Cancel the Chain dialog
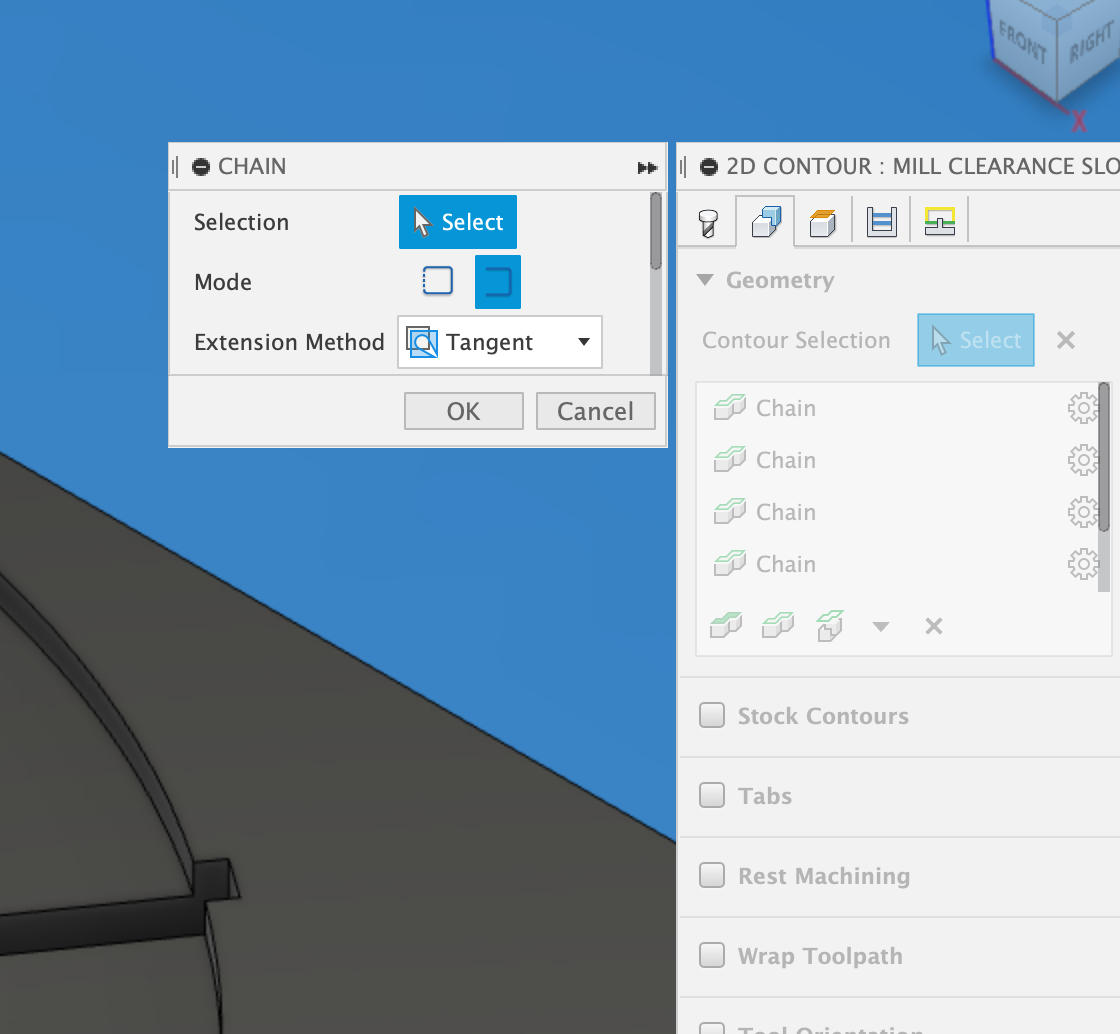This screenshot has height=1034, width=1120. (595, 410)
